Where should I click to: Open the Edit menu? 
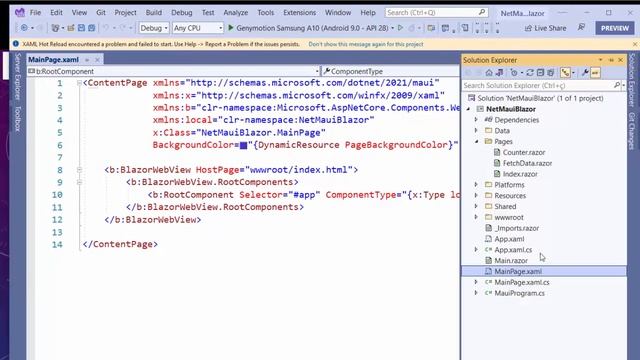(x=56, y=13)
